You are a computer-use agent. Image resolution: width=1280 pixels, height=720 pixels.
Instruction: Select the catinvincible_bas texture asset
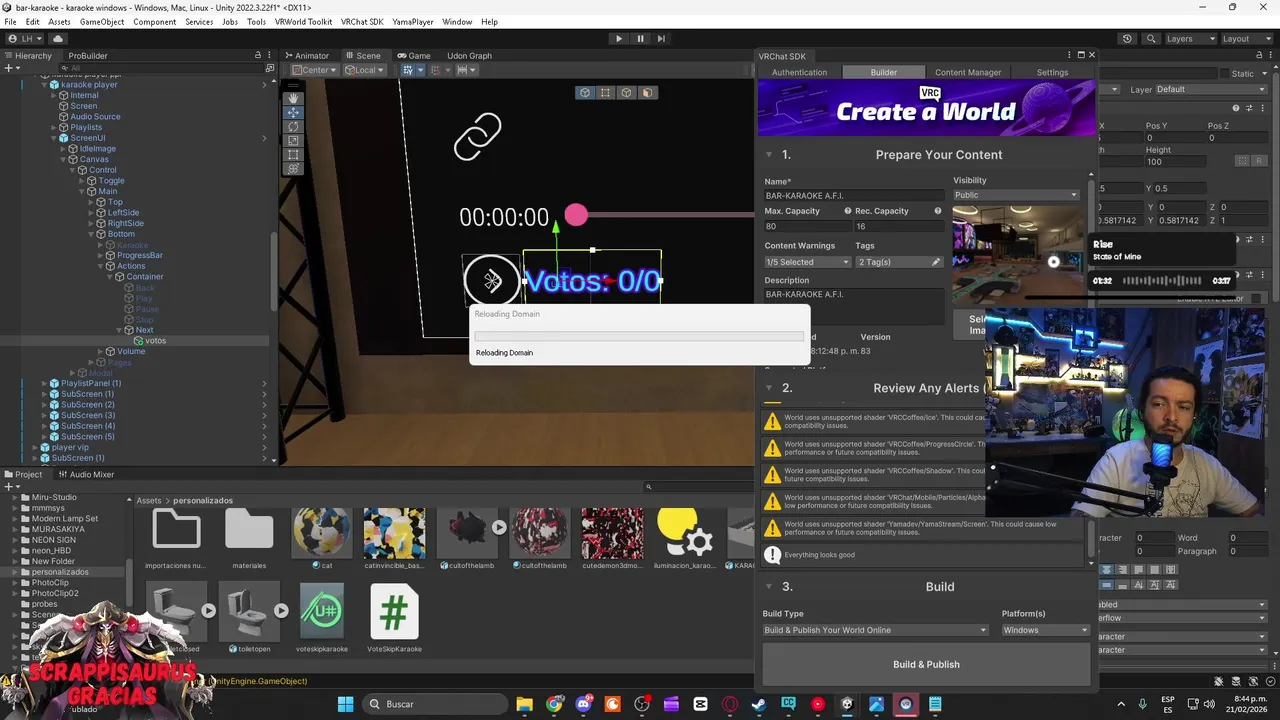pyautogui.click(x=394, y=540)
